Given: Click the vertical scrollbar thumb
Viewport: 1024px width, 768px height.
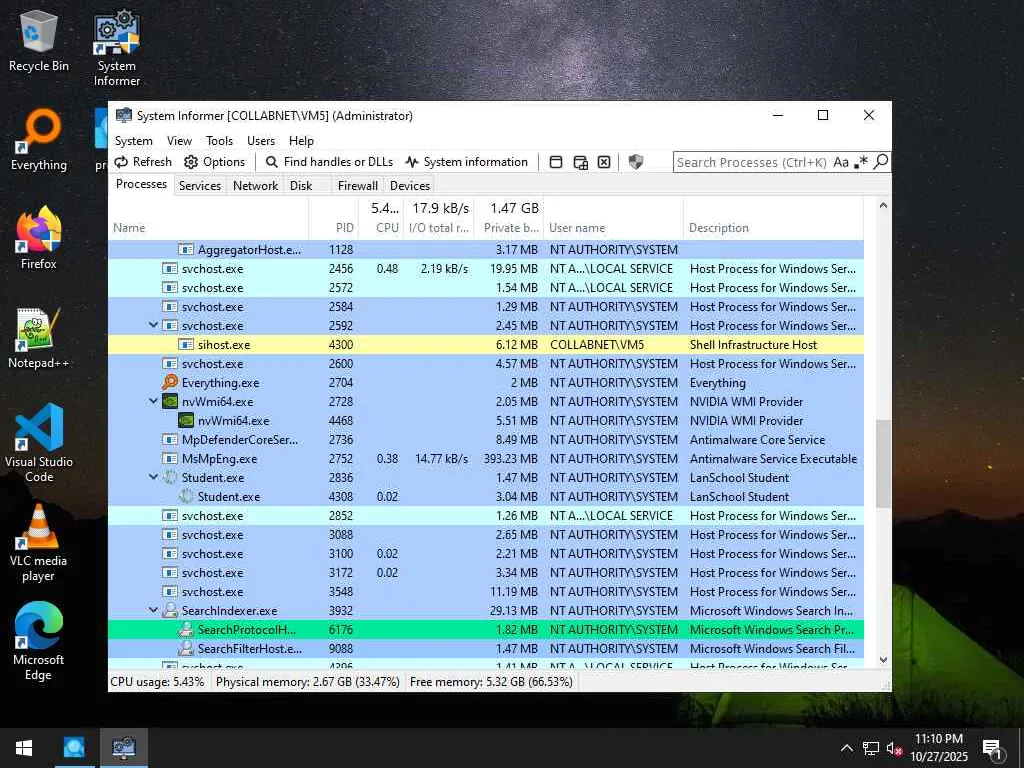Looking at the screenshot, I should (883, 464).
